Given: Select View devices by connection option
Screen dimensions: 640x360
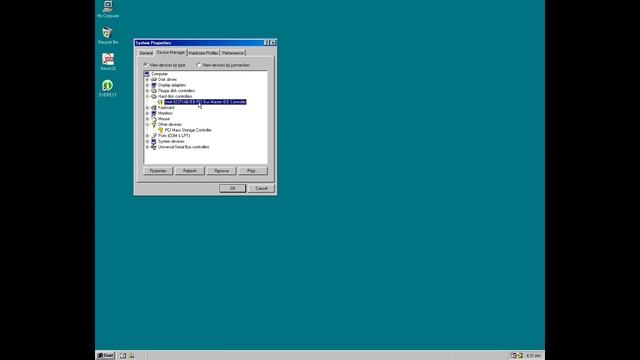Looking at the screenshot, I should 223,65.
